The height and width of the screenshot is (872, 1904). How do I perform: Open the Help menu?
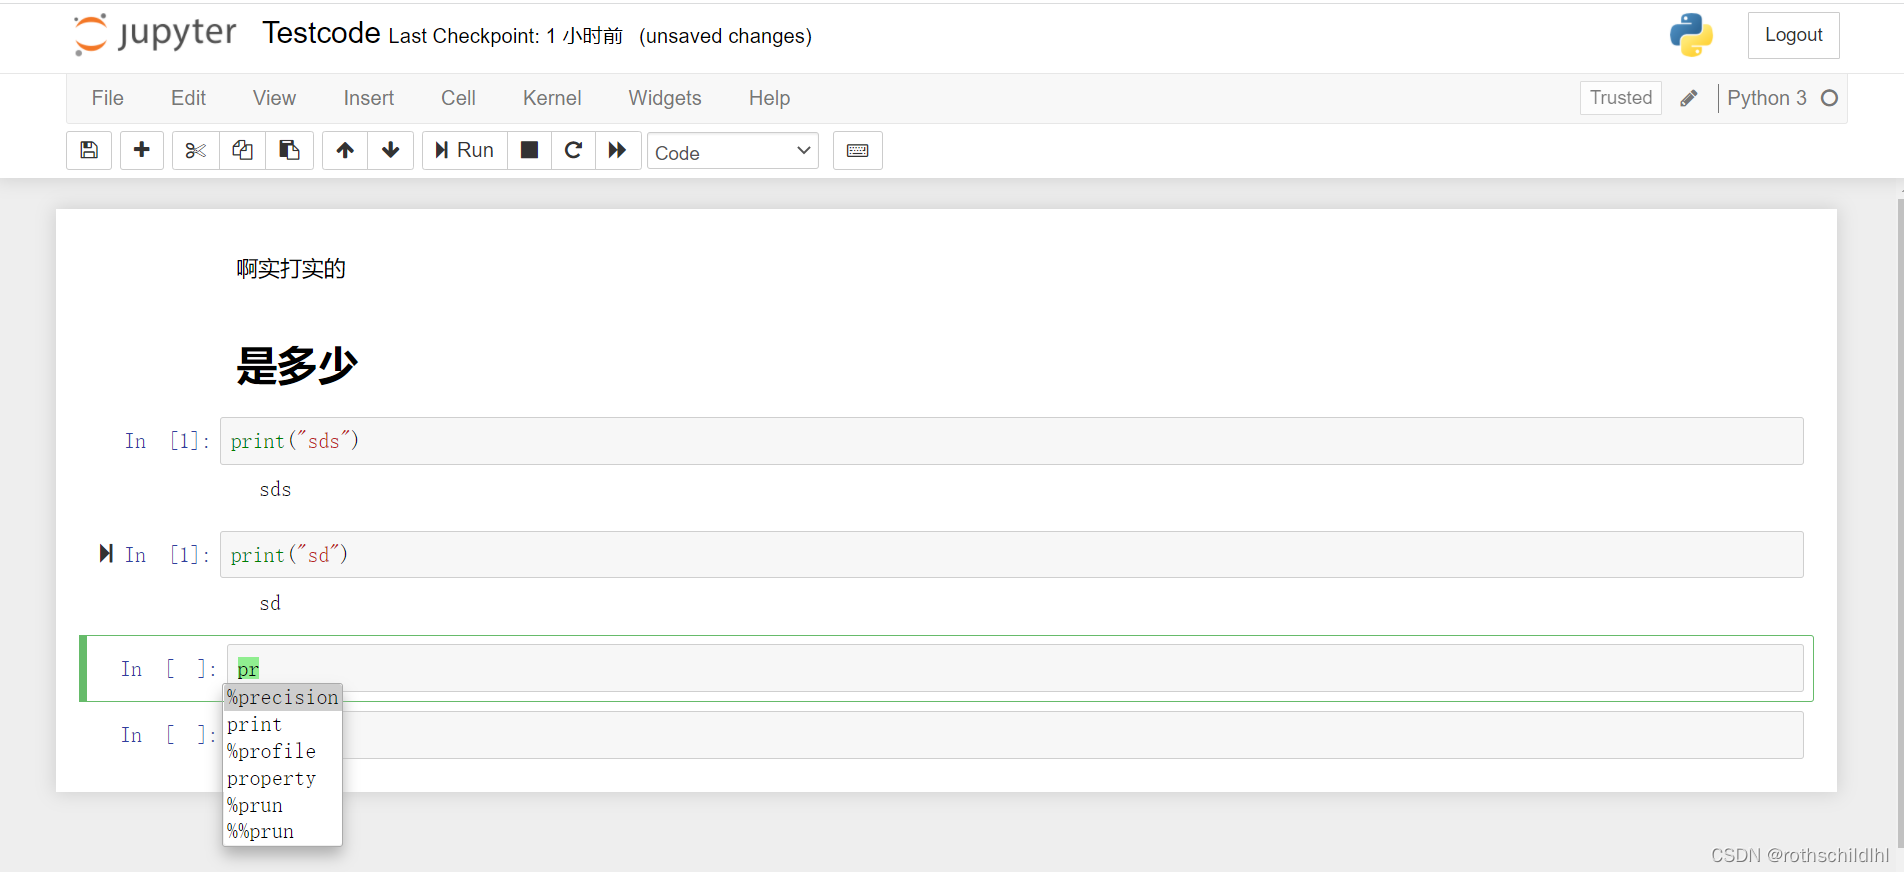tap(770, 98)
